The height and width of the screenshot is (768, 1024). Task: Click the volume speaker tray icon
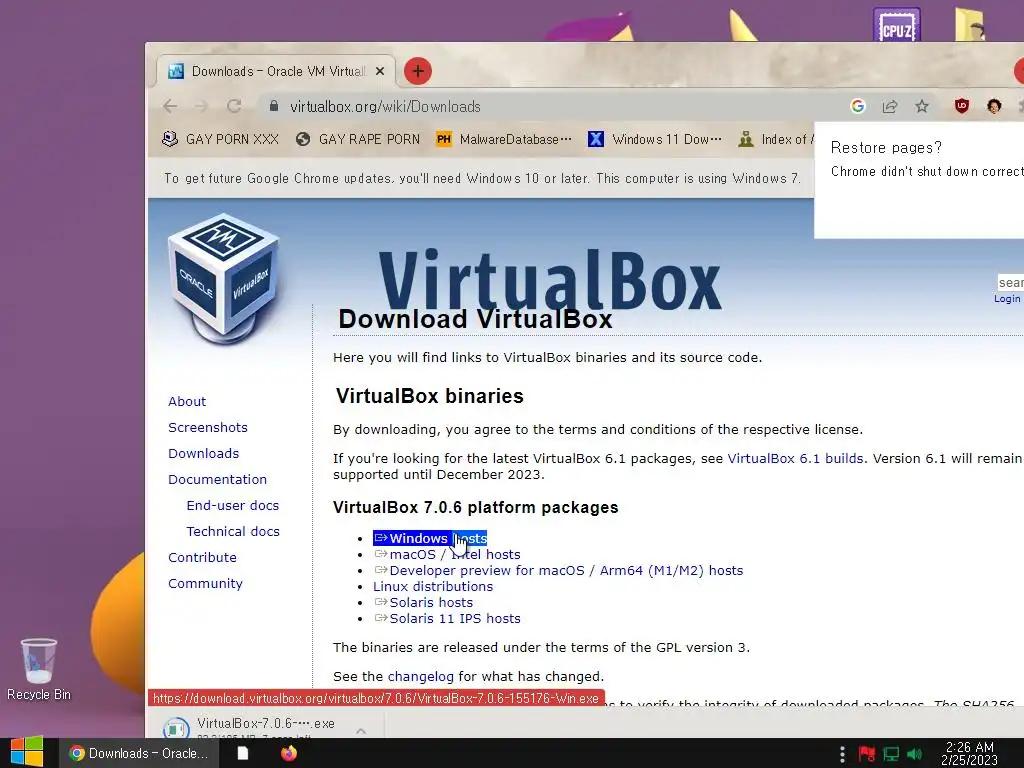[915, 754]
